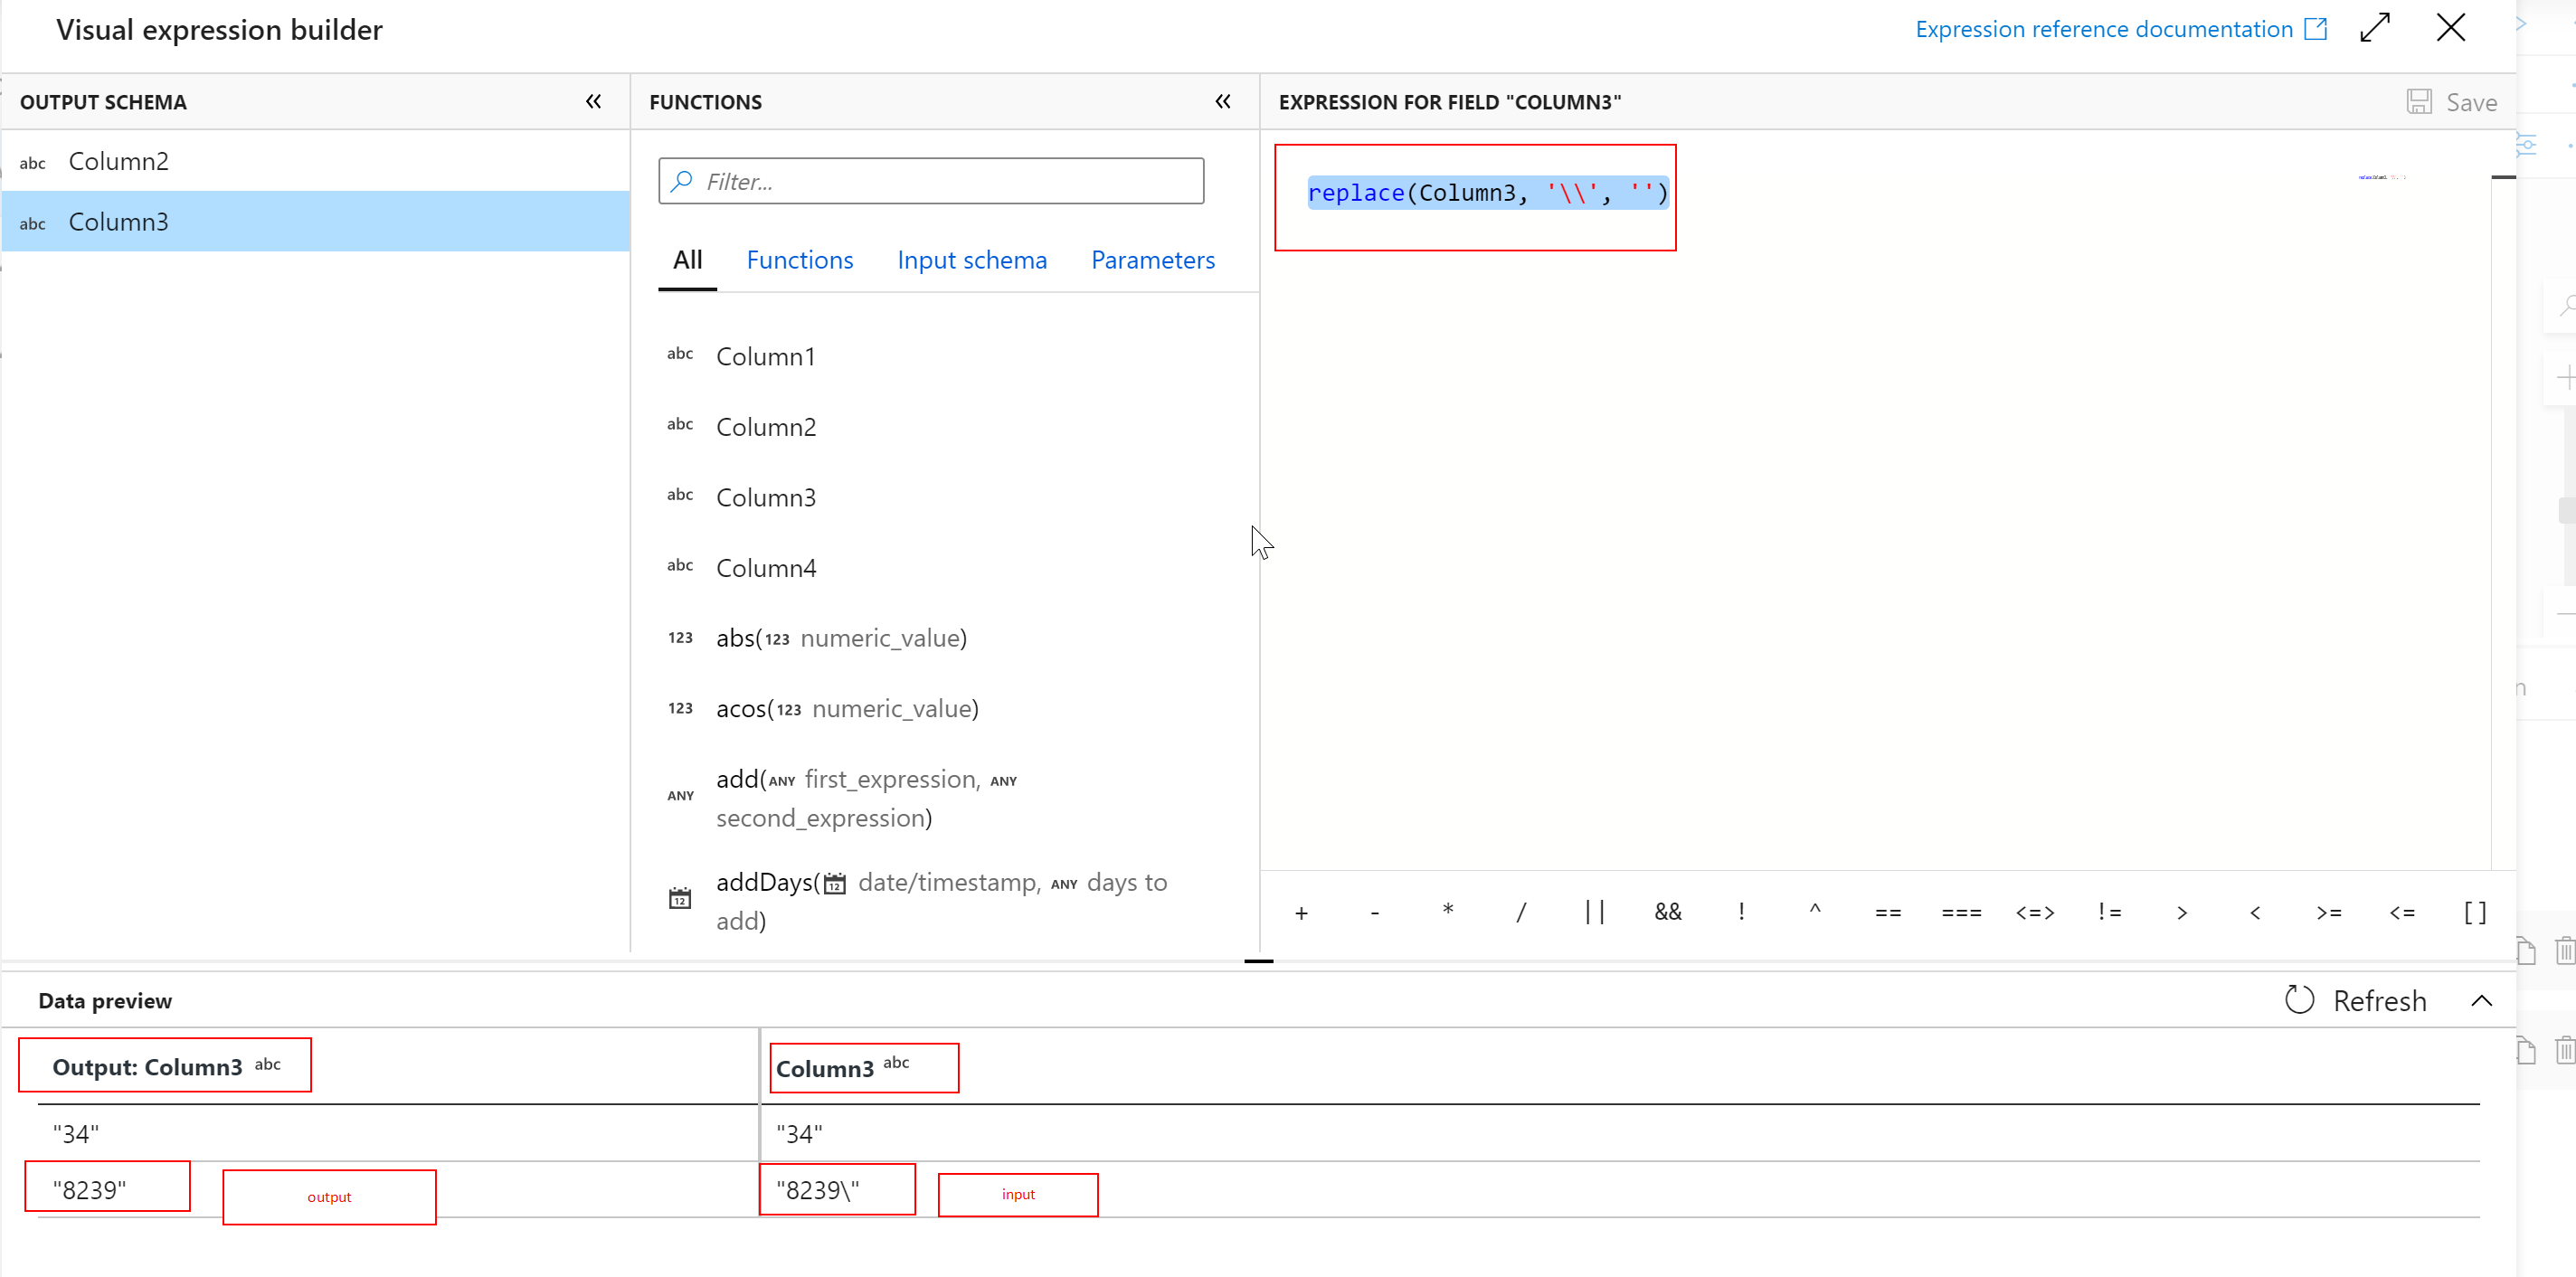This screenshot has width=2576, height=1277.
Task: Switch to the Input schema tab
Action: tap(972, 260)
